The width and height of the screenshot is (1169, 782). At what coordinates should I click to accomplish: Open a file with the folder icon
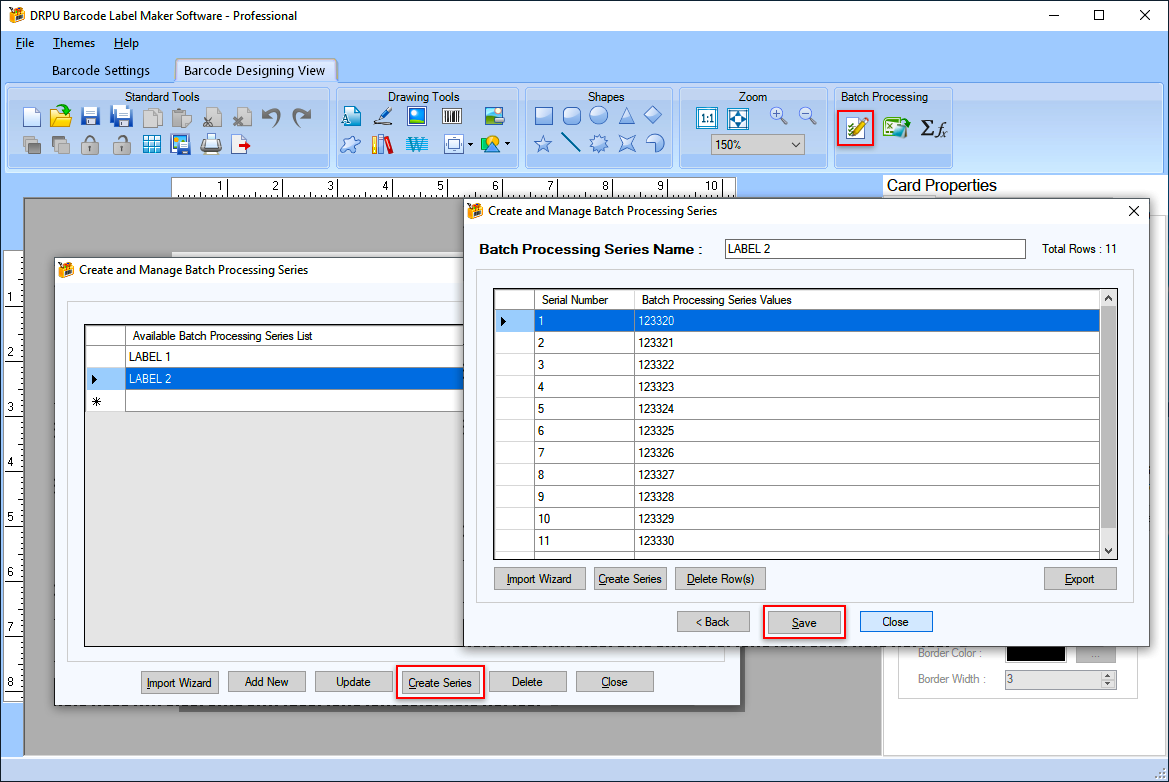click(60, 116)
